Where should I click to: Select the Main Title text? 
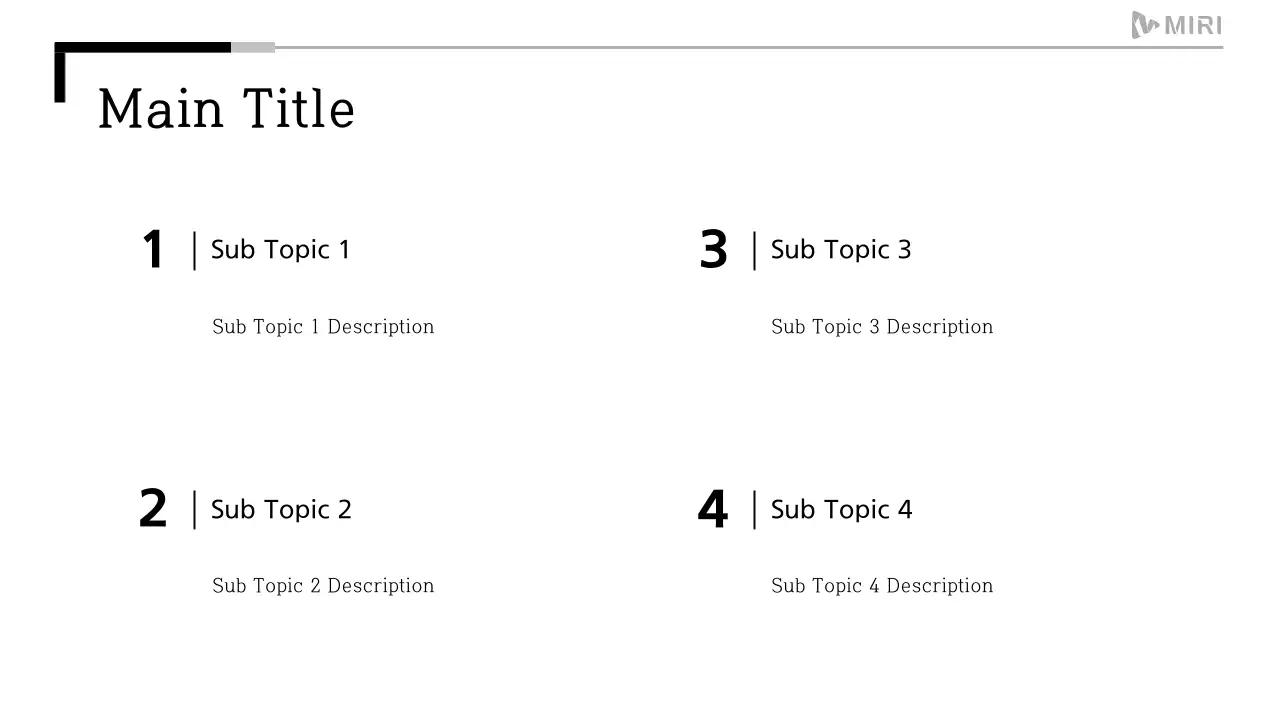point(226,108)
